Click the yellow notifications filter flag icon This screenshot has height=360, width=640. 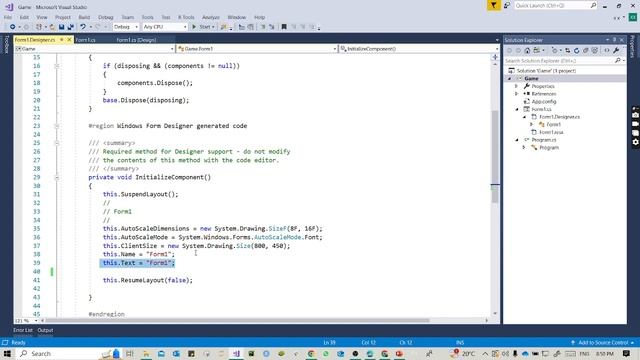point(493,5)
